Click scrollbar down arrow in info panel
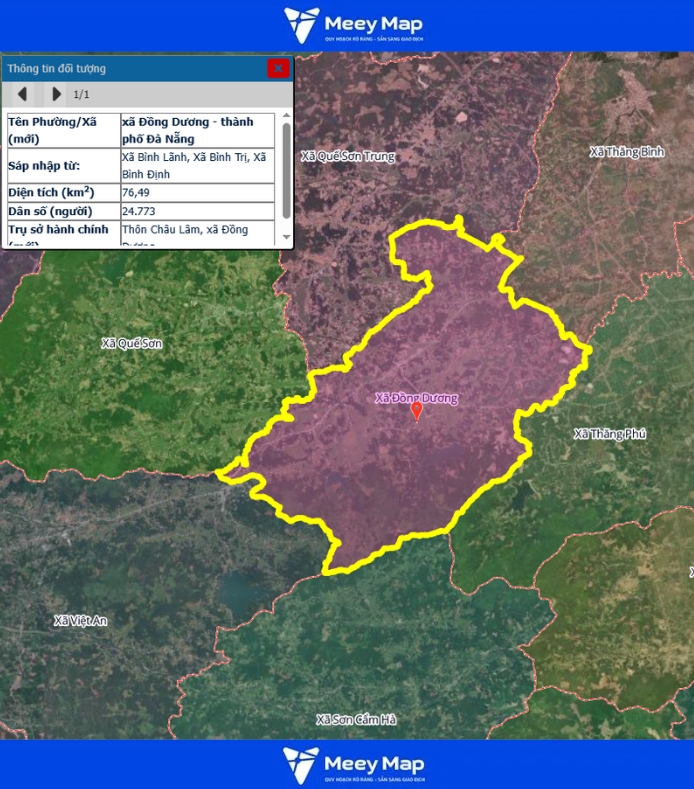 287,238
